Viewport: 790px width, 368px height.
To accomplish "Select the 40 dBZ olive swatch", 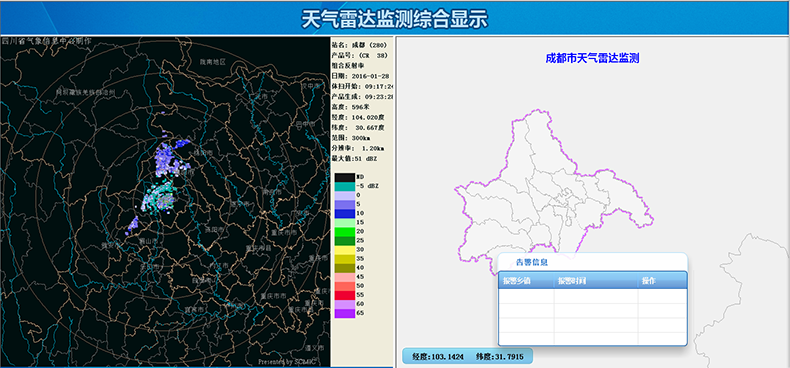I will (x=344, y=268).
